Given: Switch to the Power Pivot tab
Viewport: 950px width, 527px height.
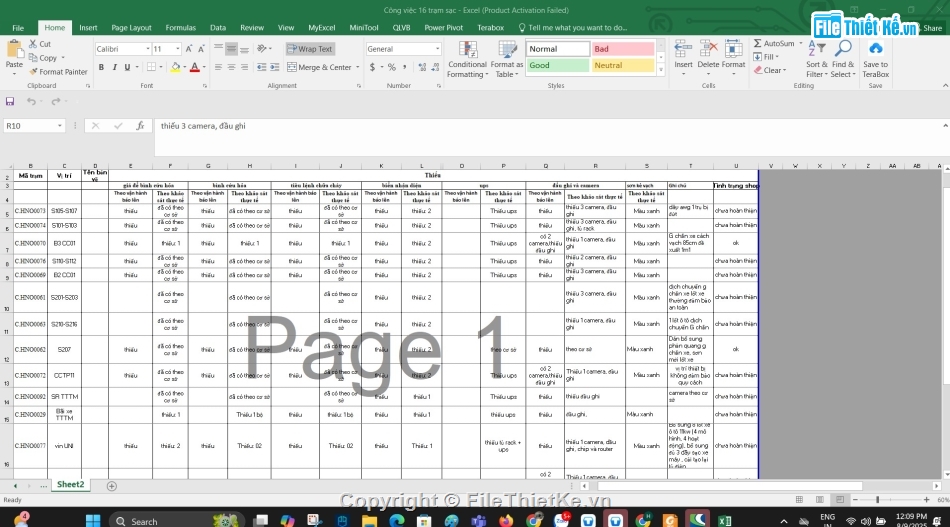Looking at the screenshot, I should click(x=443, y=28).
